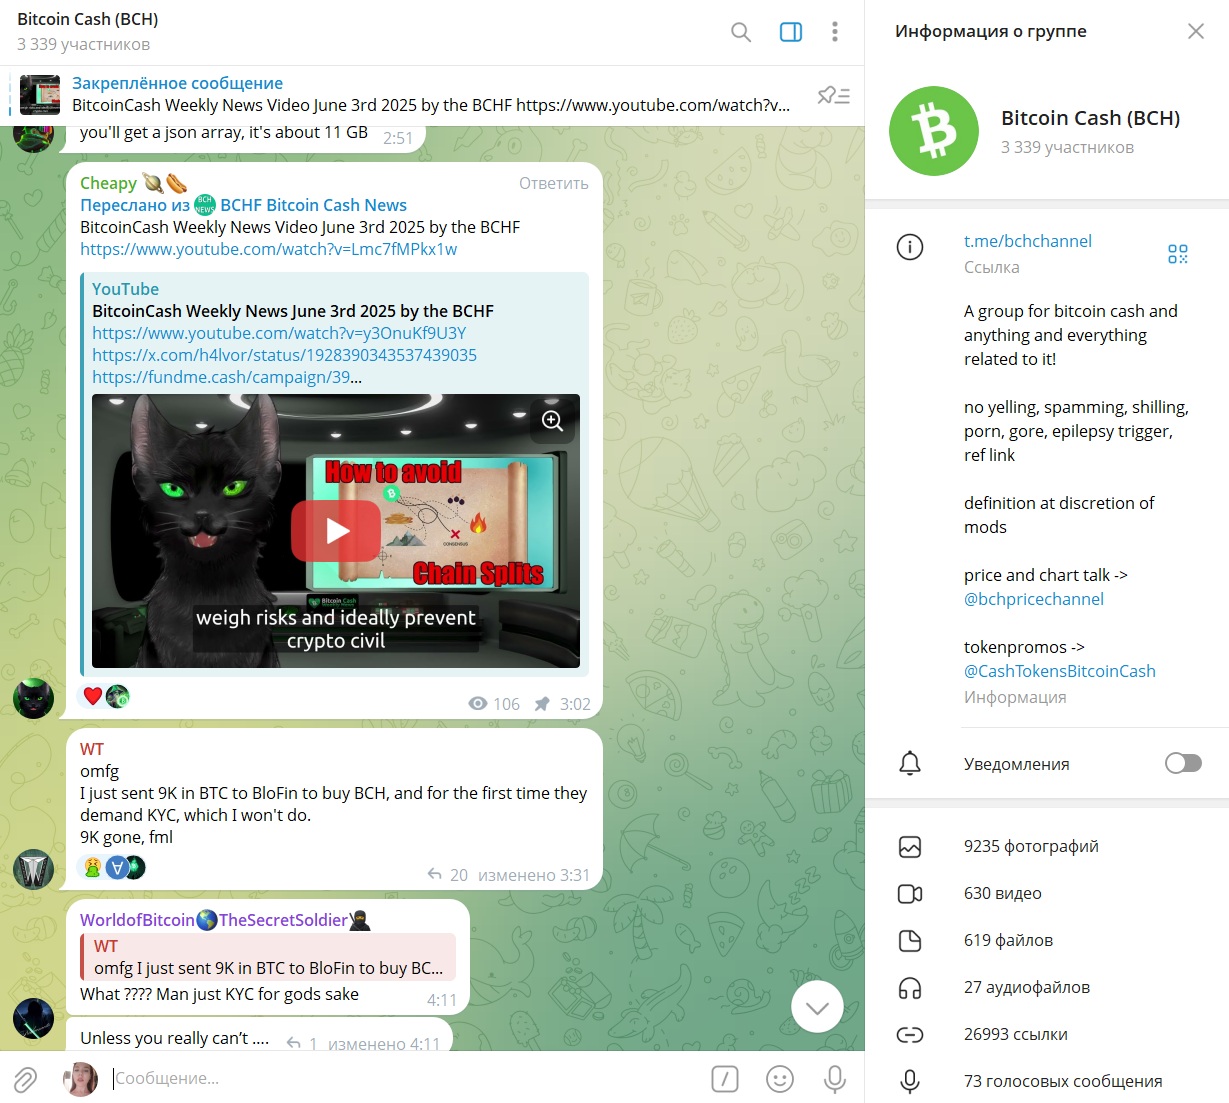Jump to quoted WT message
This screenshot has height=1103, width=1229.
pos(268,957)
